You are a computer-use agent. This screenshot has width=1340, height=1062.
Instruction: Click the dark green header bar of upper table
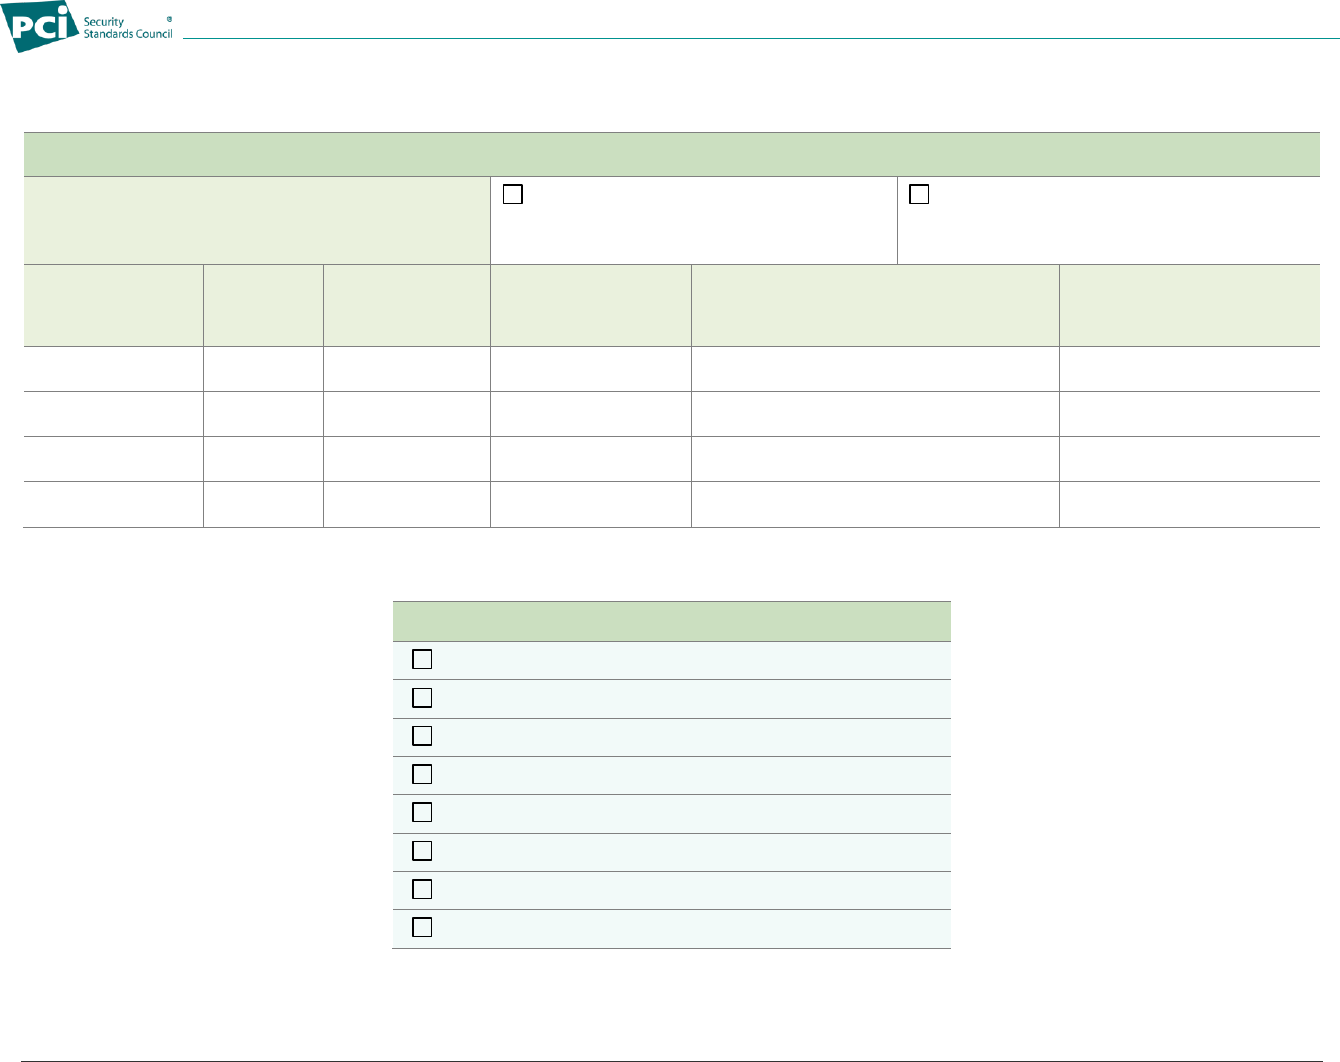click(671, 155)
